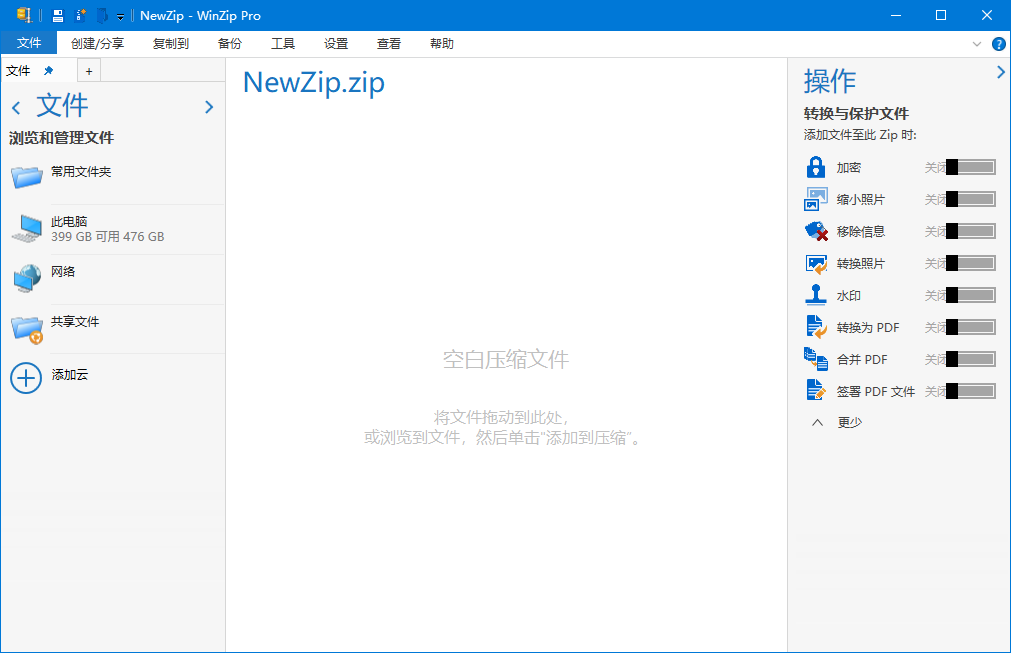The width and height of the screenshot is (1011, 653).
Task: Turn on the 缩小照片 toggle
Action: 970,199
